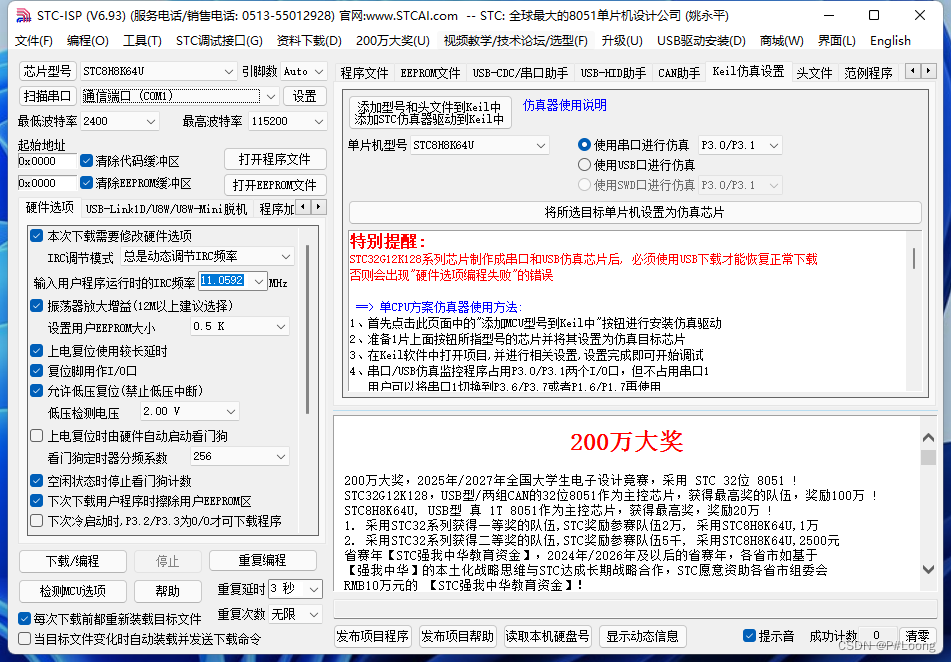Select 使用串口进行仿真 radio button
The width and height of the screenshot is (951, 662).
[584, 145]
